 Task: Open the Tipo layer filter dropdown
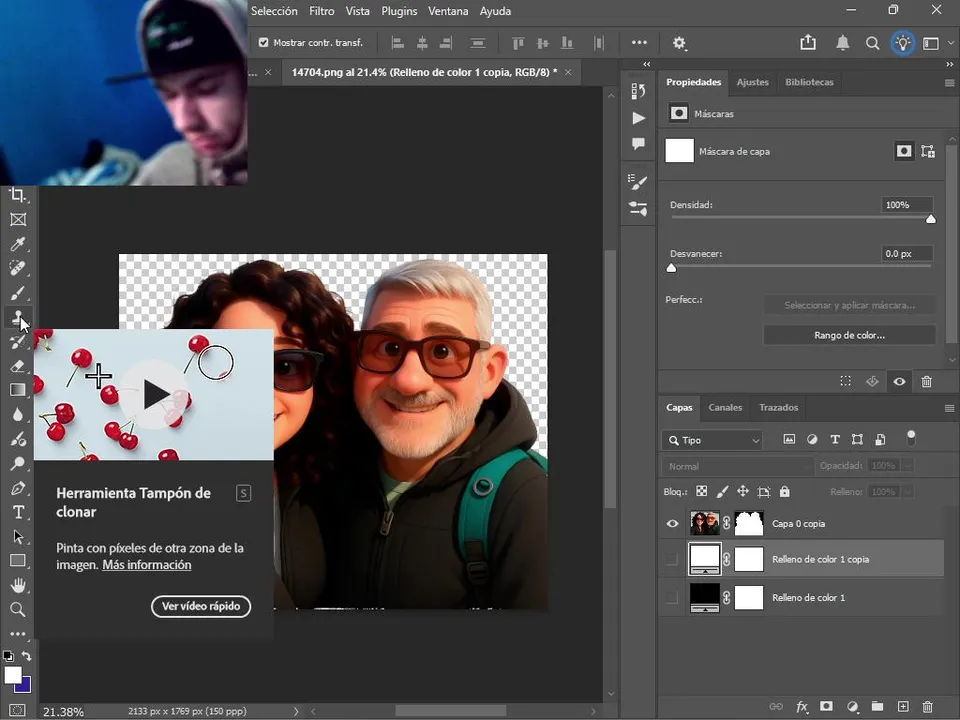713,440
